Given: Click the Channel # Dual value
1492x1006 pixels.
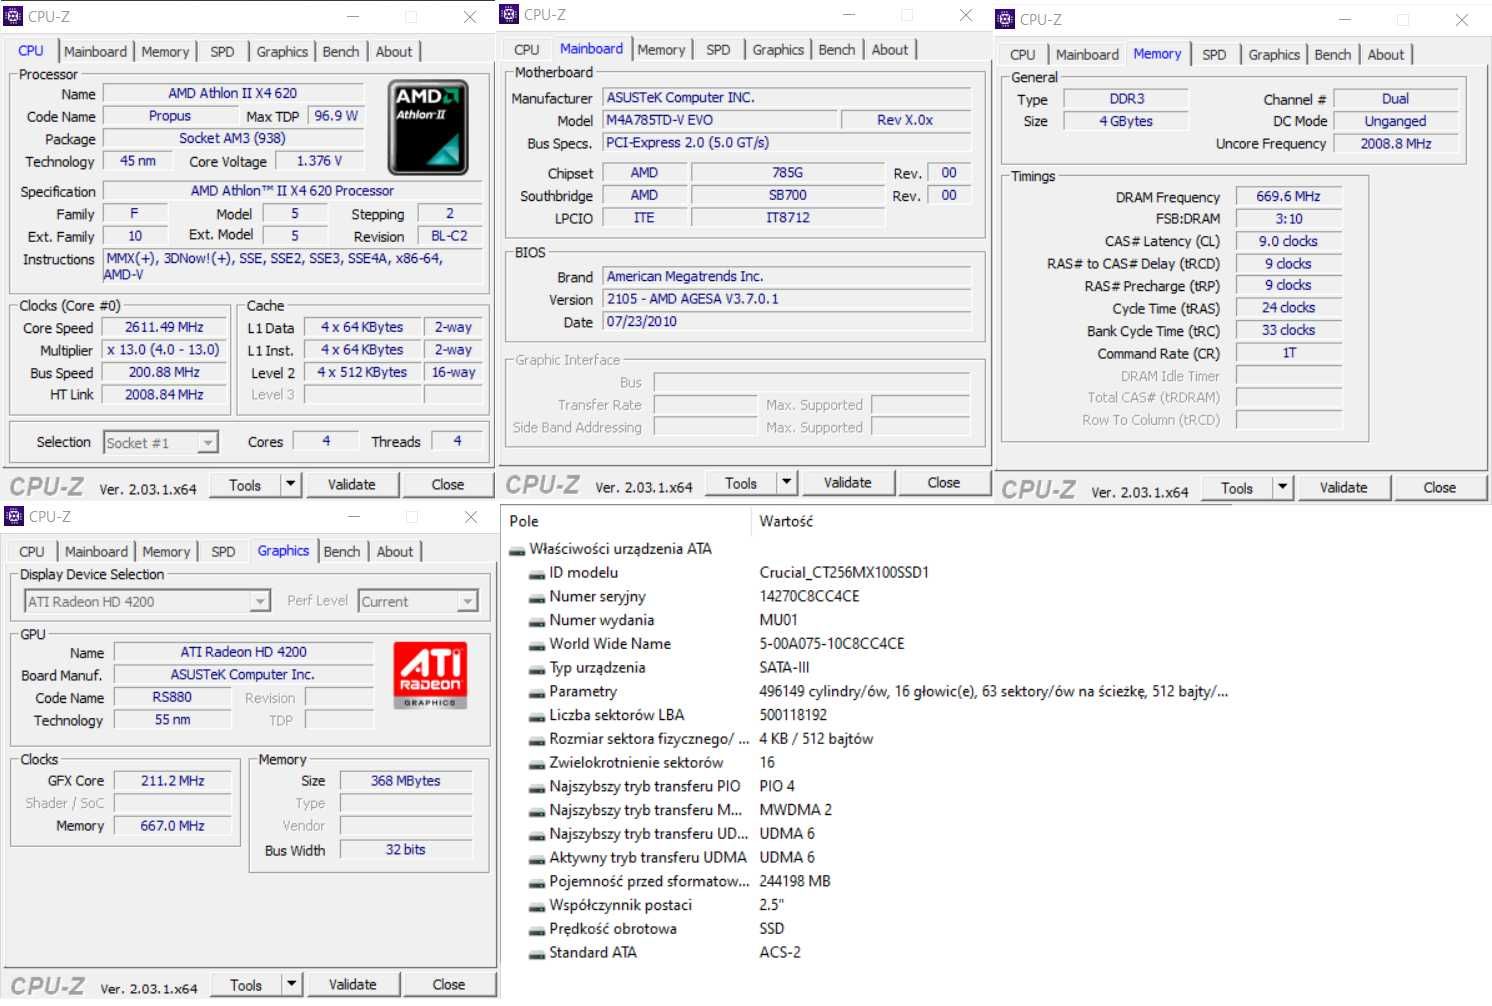Looking at the screenshot, I should pyautogui.click(x=1396, y=99).
